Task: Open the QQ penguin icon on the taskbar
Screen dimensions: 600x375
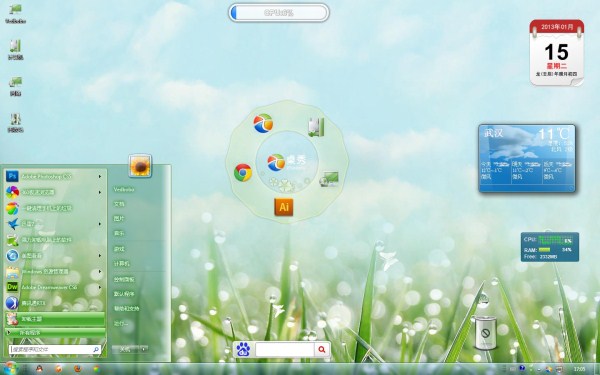Action: pyautogui.click(x=39, y=369)
